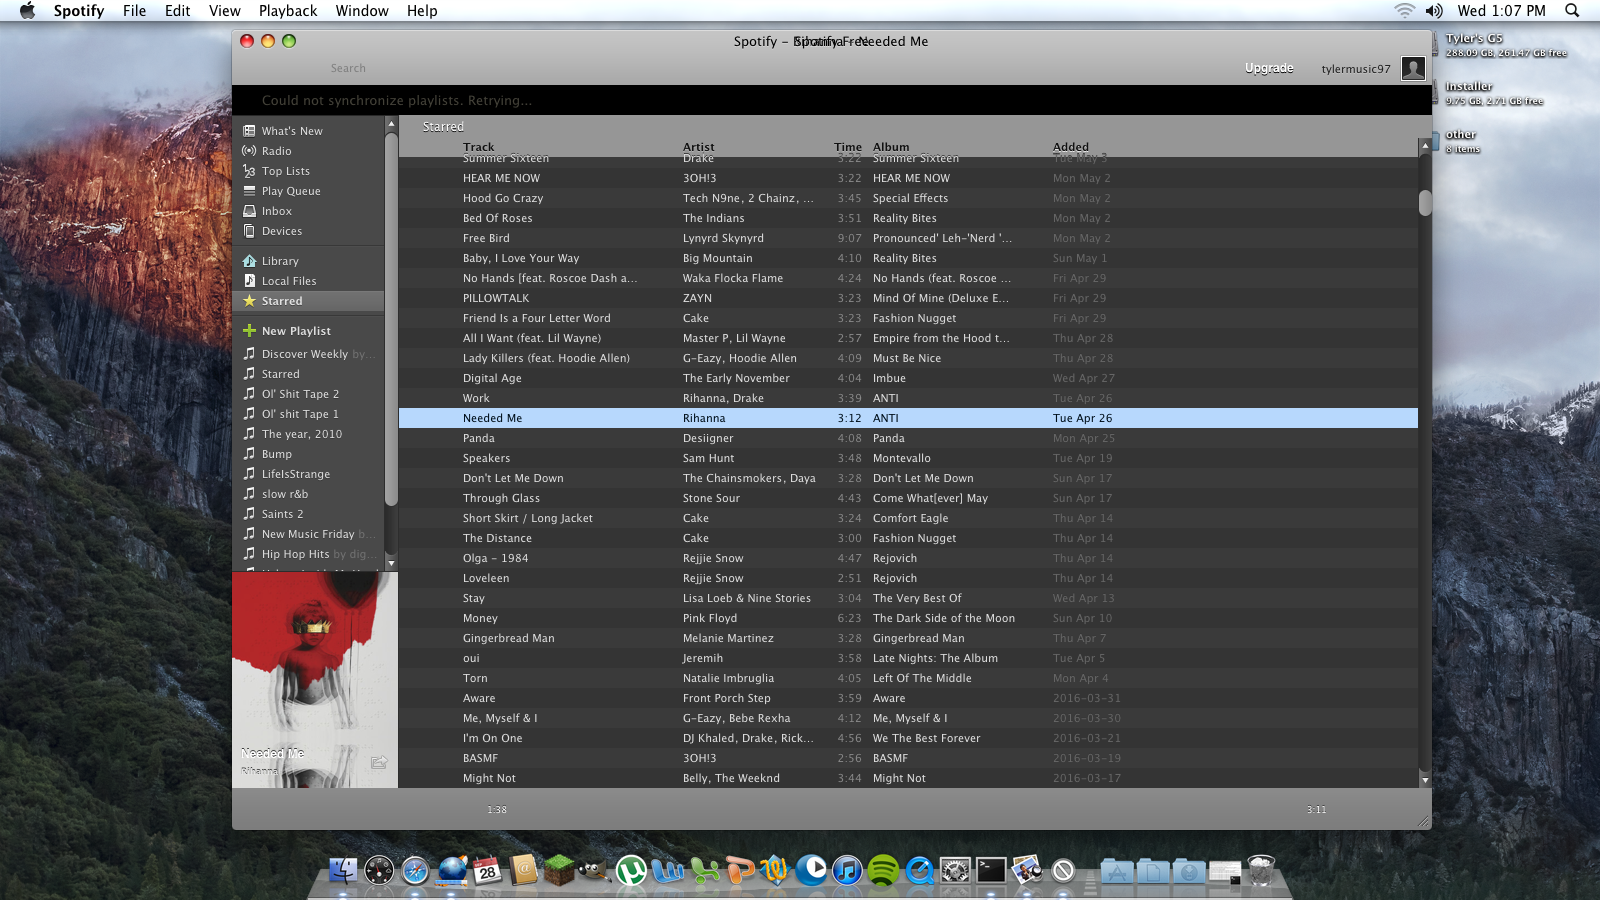The height and width of the screenshot is (900, 1600).
Task: Click the track list scroll-down arrow
Action: pyautogui.click(x=1425, y=780)
